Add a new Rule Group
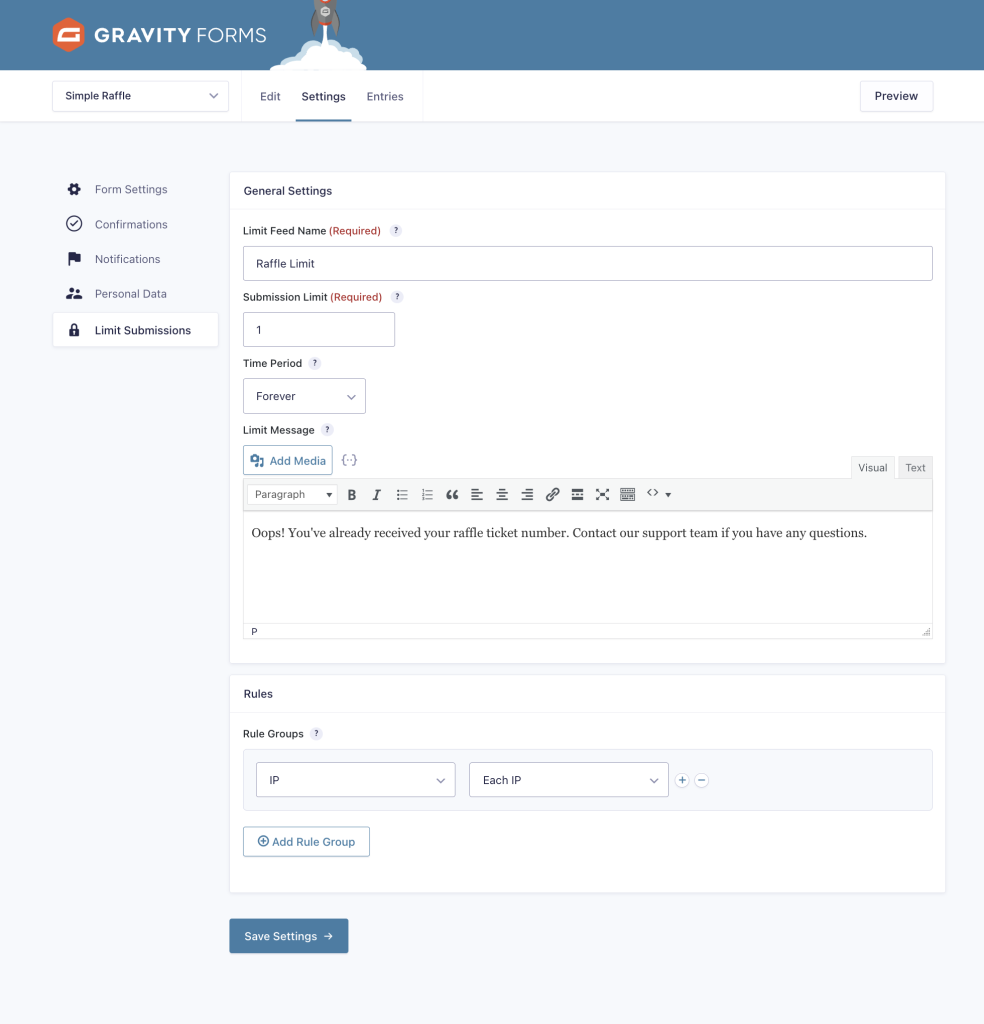The image size is (984, 1024). (x=306, y=841)
